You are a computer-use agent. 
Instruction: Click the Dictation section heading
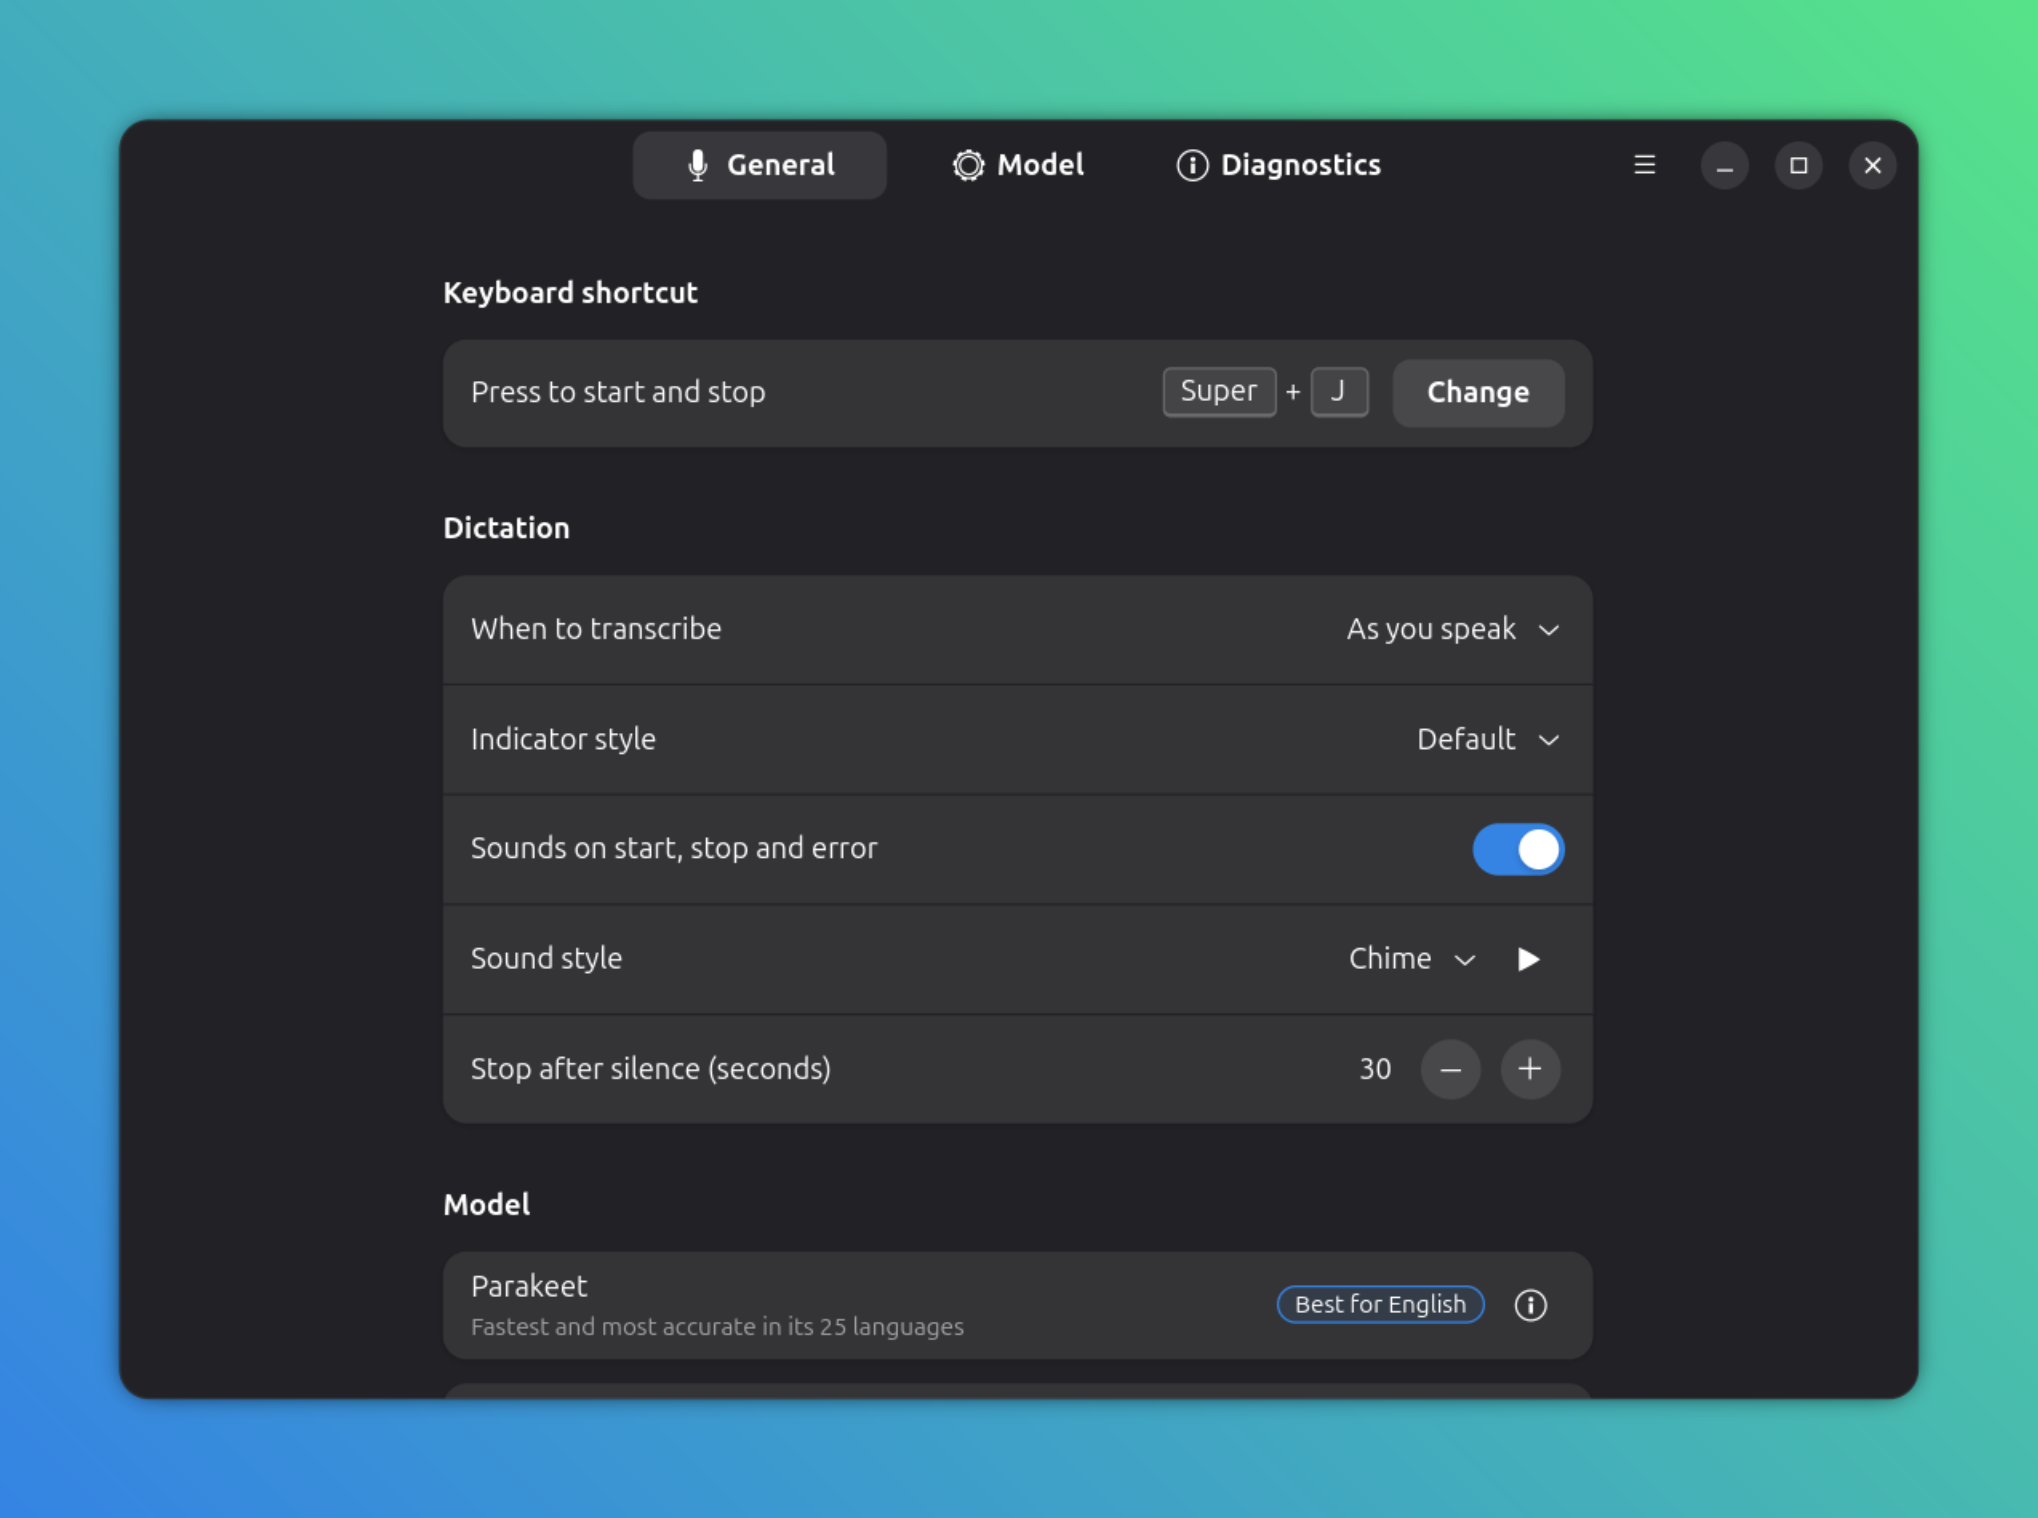pyautogui.click(x=506, y=528)
